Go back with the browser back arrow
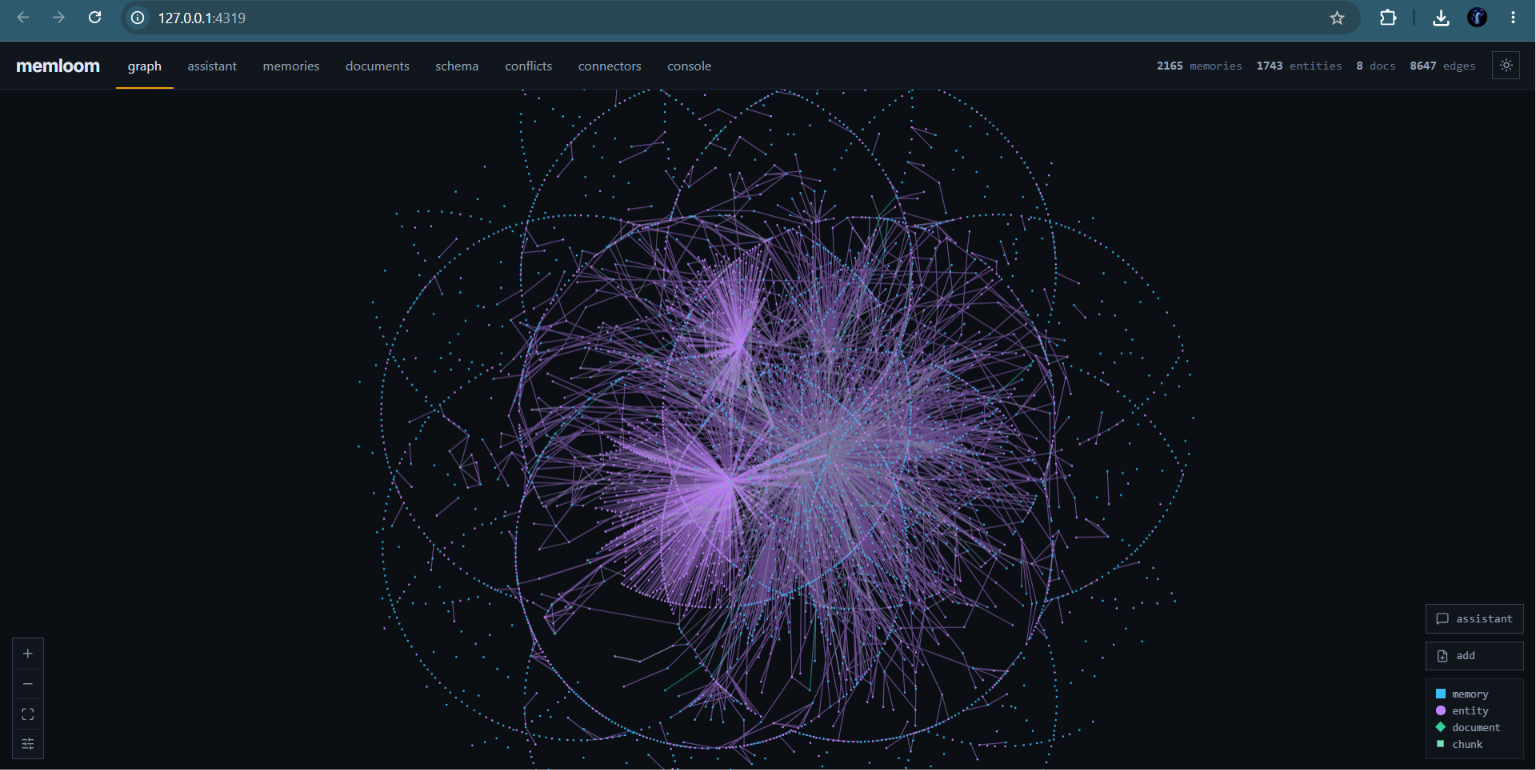The width and height of the screenshot is (1536, 770). point(23,17)
